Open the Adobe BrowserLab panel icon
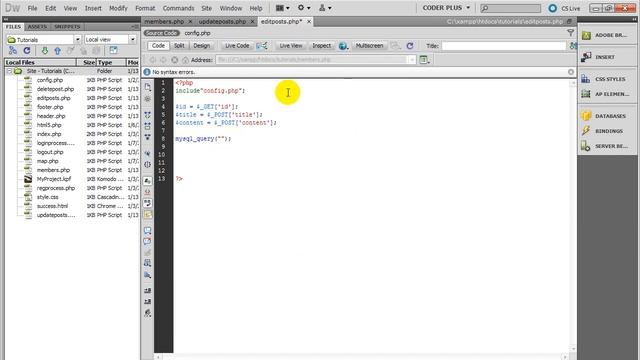Viewport: 640px width, 360px height. coord(587,35)
